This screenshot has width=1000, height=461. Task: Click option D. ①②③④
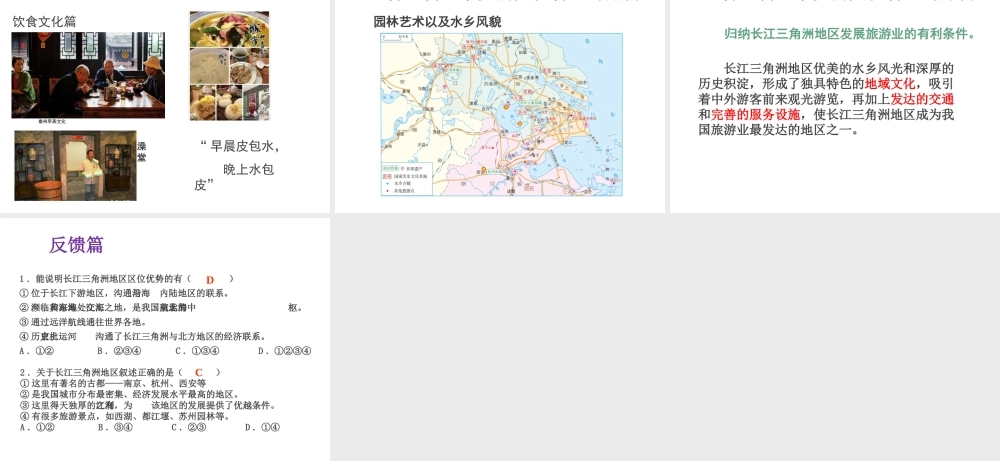point(284,351)
